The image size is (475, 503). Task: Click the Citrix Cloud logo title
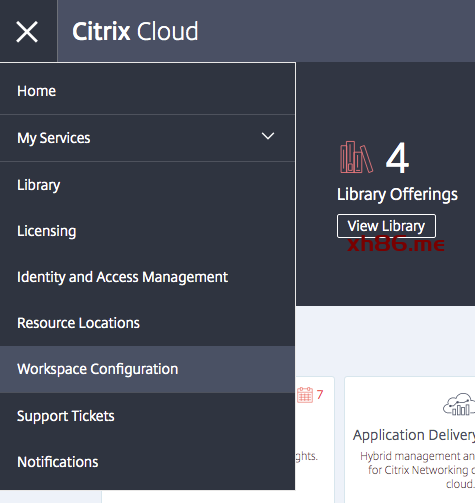point(135,31)
